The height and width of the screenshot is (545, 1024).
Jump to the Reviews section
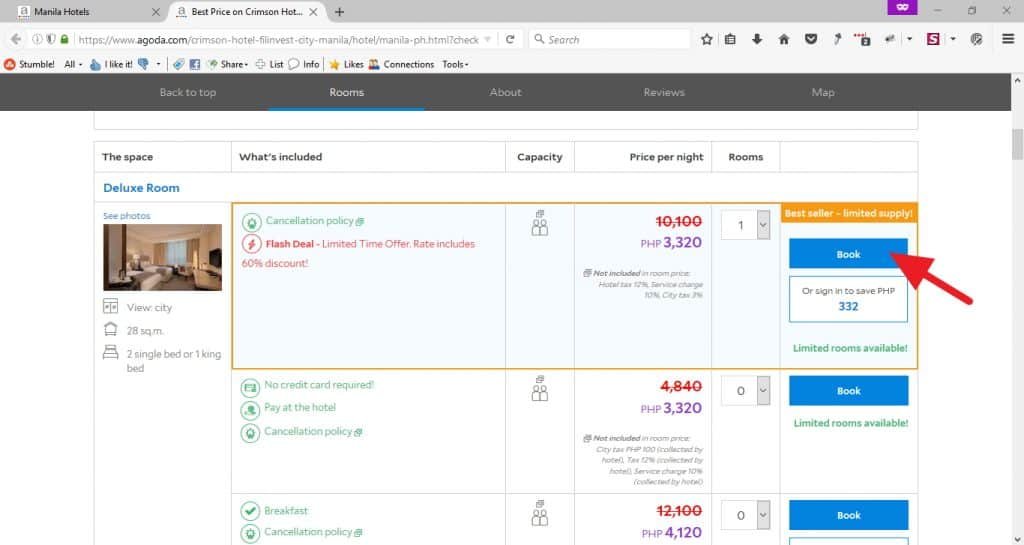pyautogui.click(x=664, y=92)
